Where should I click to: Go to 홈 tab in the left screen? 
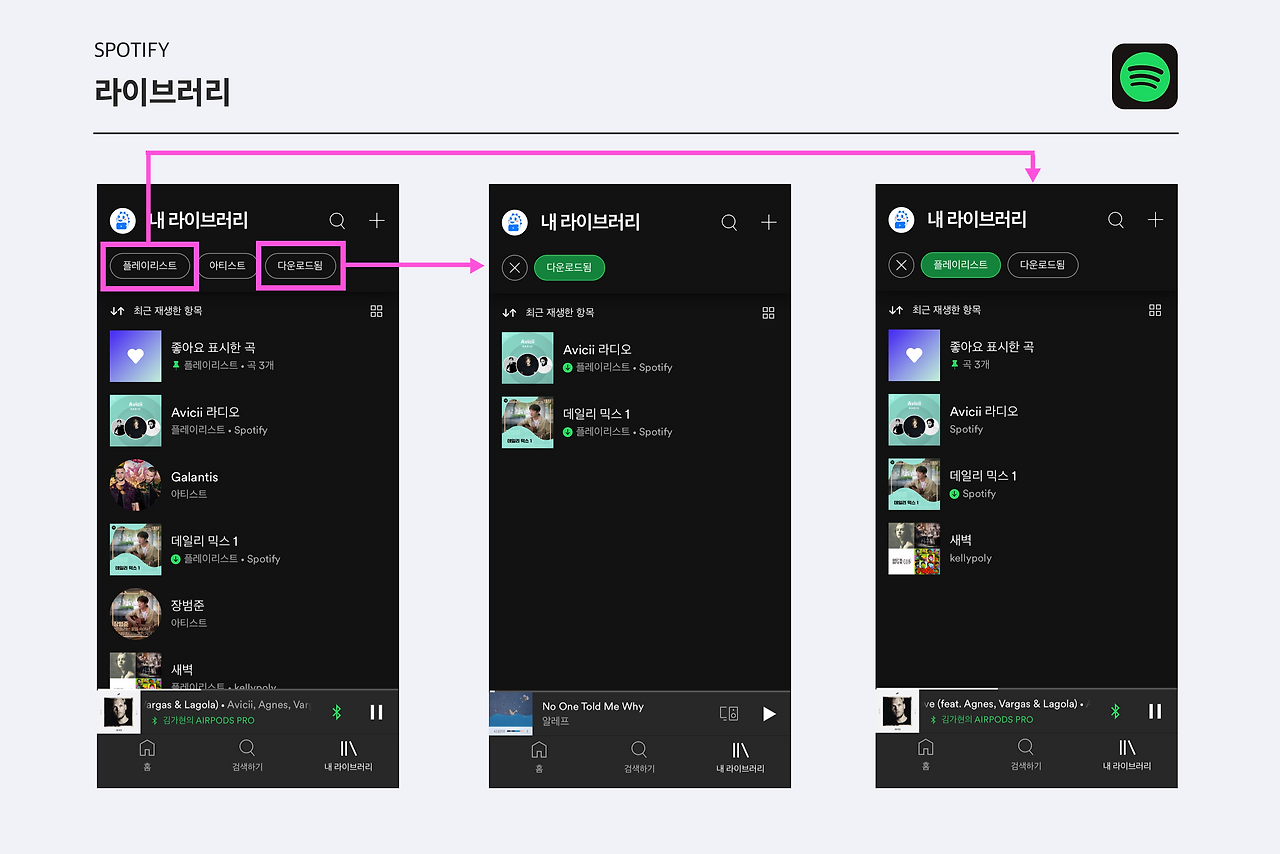147,754
